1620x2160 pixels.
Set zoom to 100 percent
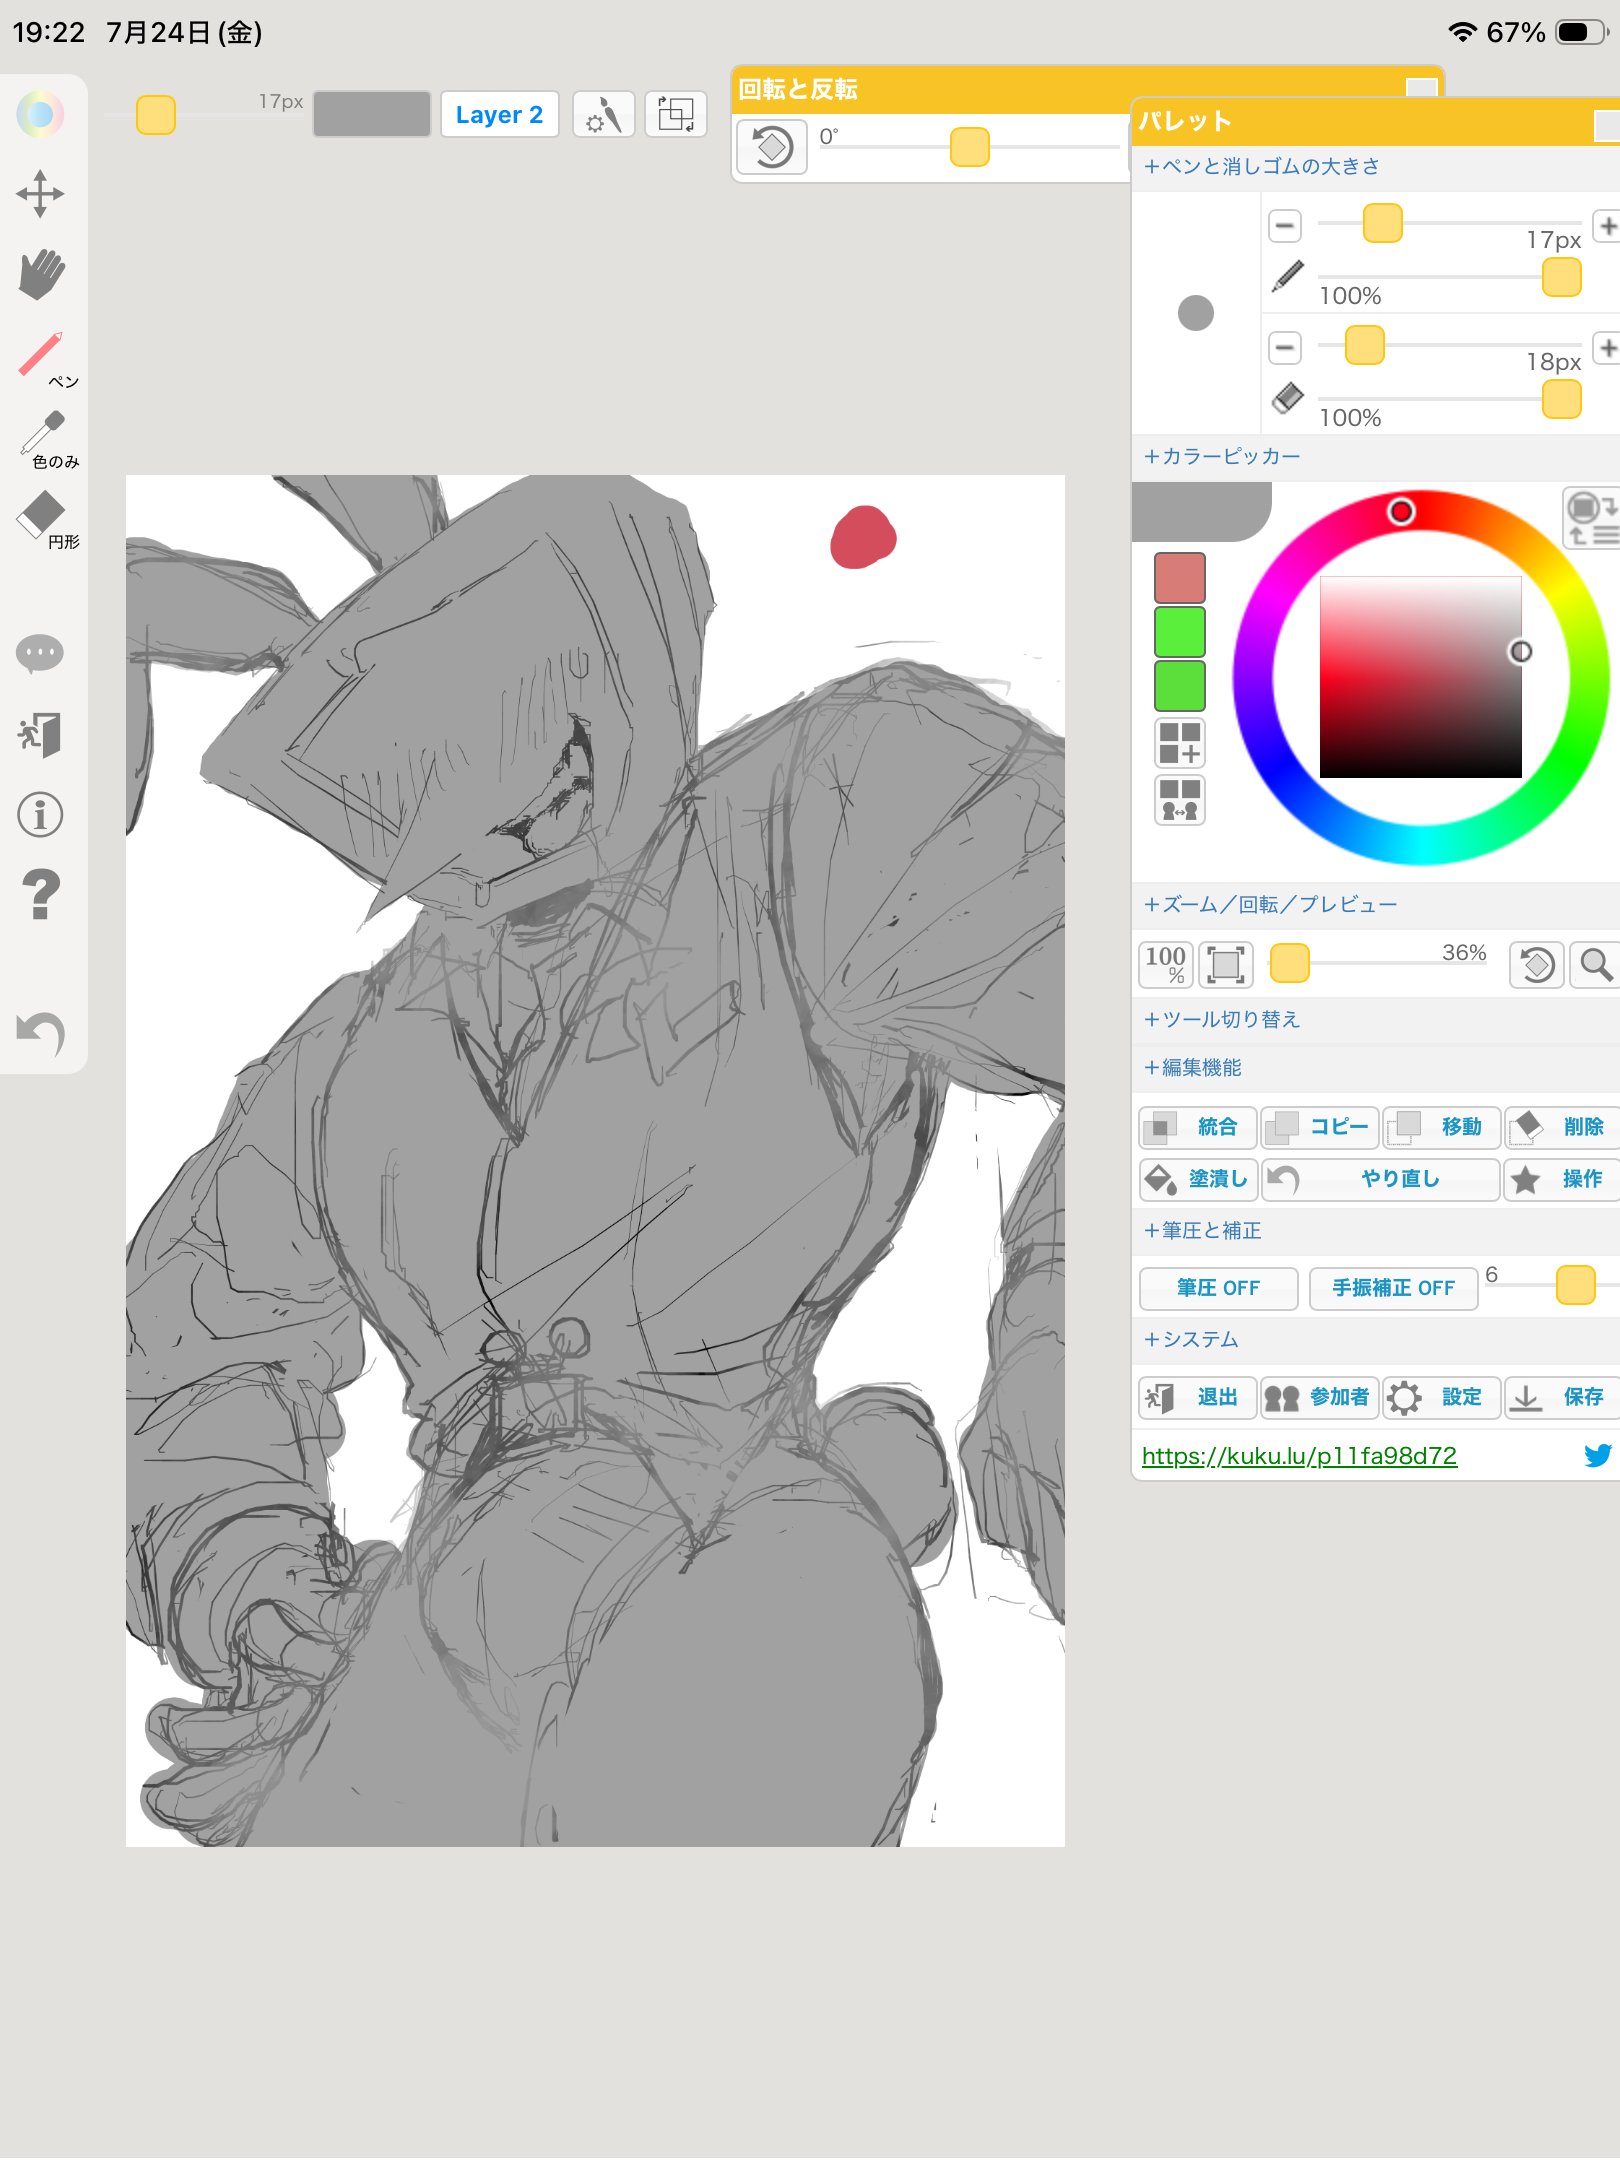coord(1165,964)
